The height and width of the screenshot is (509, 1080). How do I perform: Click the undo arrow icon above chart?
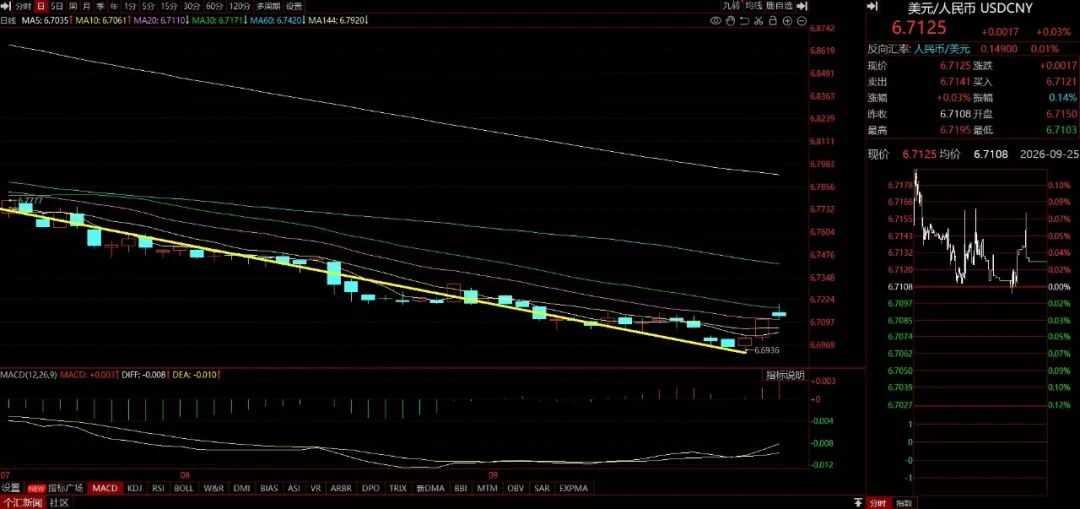click(x=745, y=21)
